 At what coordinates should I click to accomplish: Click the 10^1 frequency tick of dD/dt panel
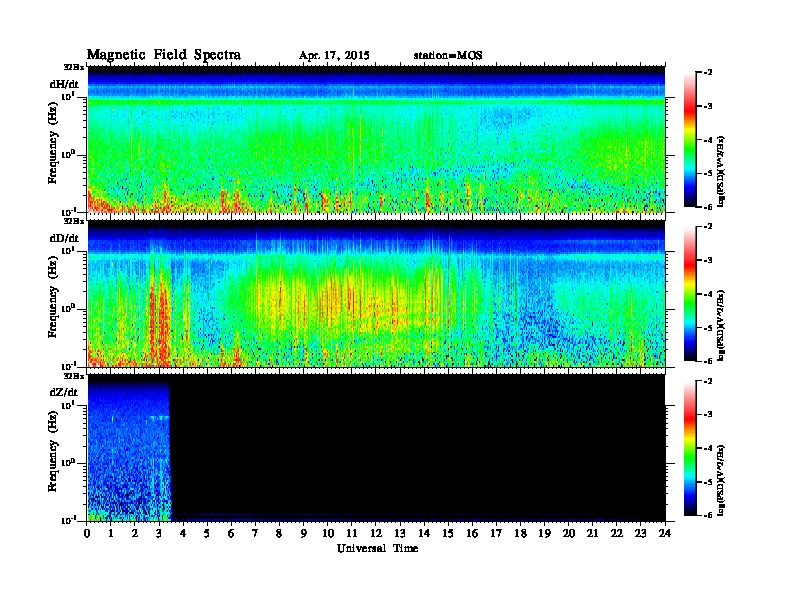(x=68, y=250)
